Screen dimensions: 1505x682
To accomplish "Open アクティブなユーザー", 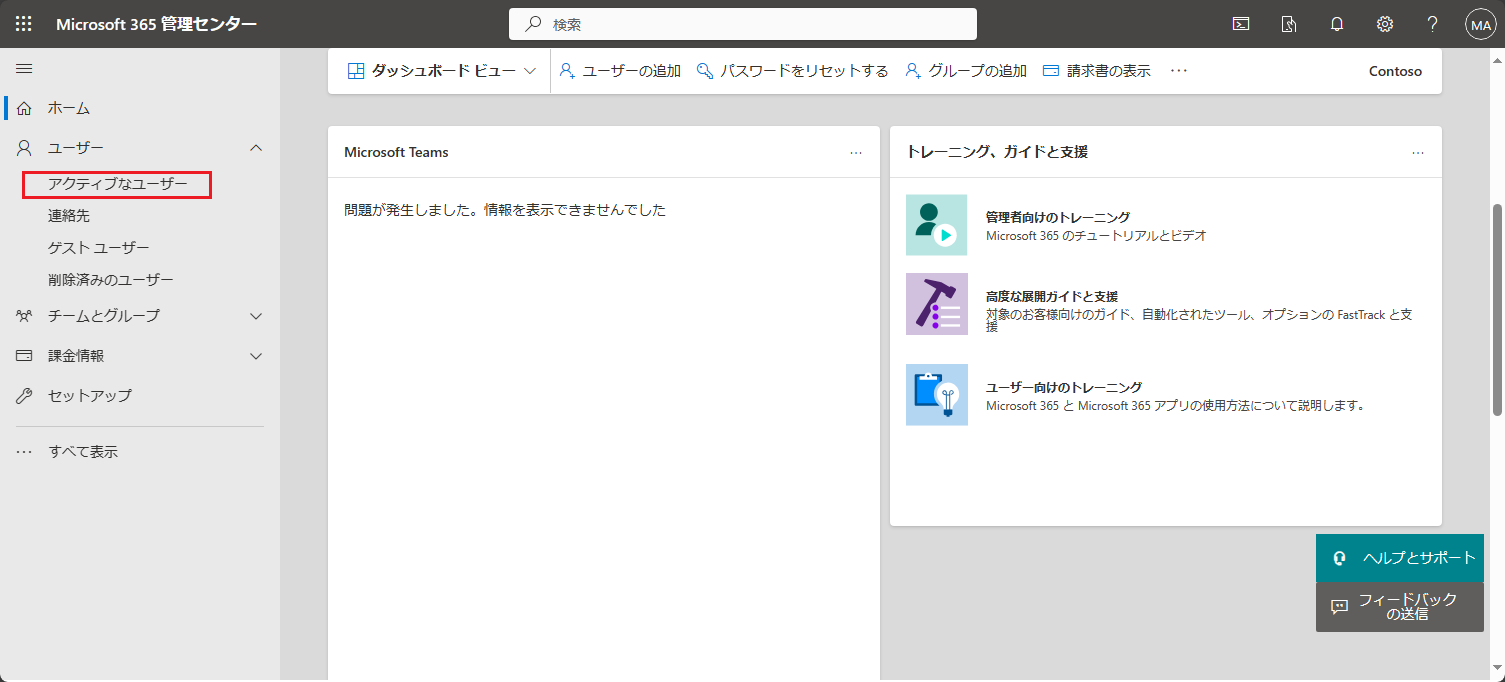I will click(x=118, y=184).
